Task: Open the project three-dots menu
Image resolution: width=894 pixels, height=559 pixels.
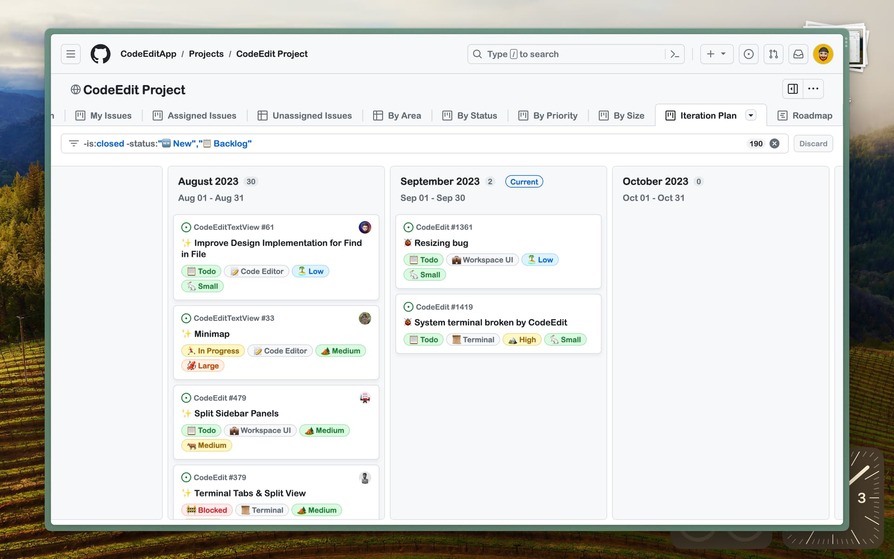Action: point(813,88)
